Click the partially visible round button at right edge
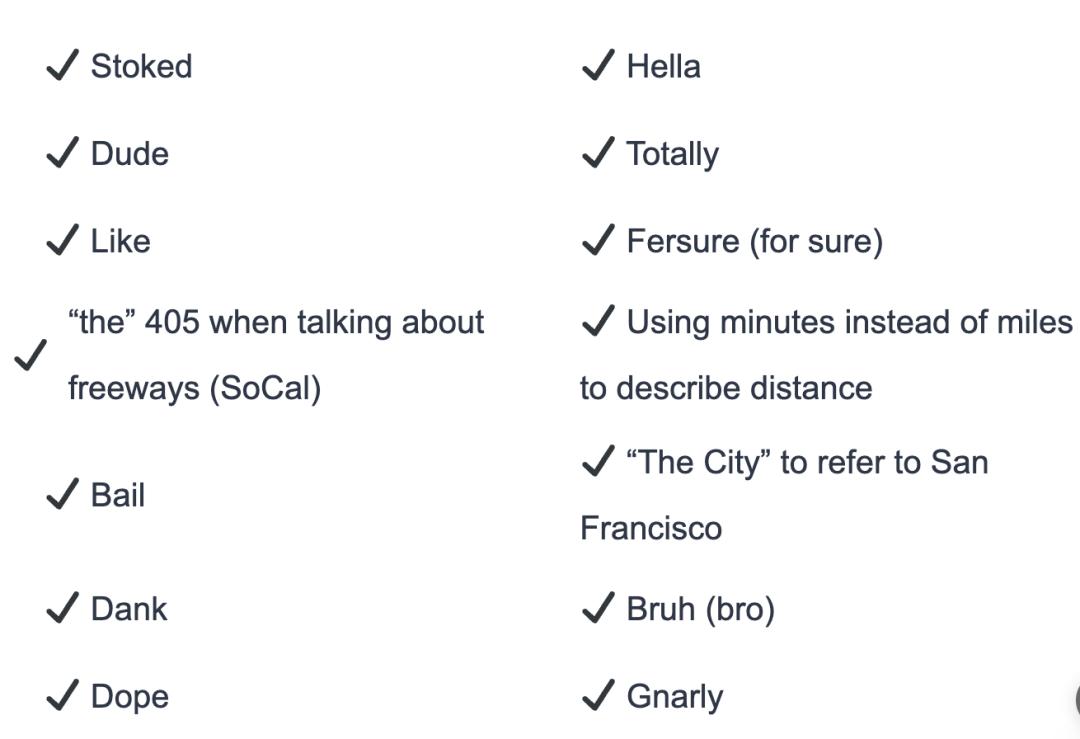 1076,699
